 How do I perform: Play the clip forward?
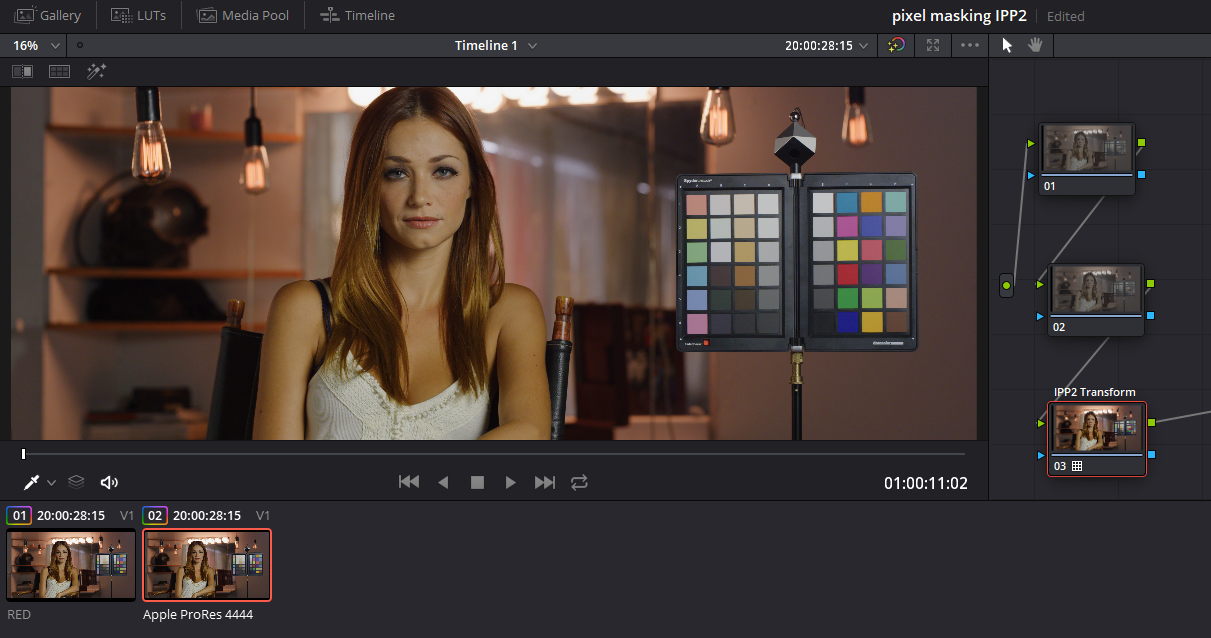coord(511,482)
